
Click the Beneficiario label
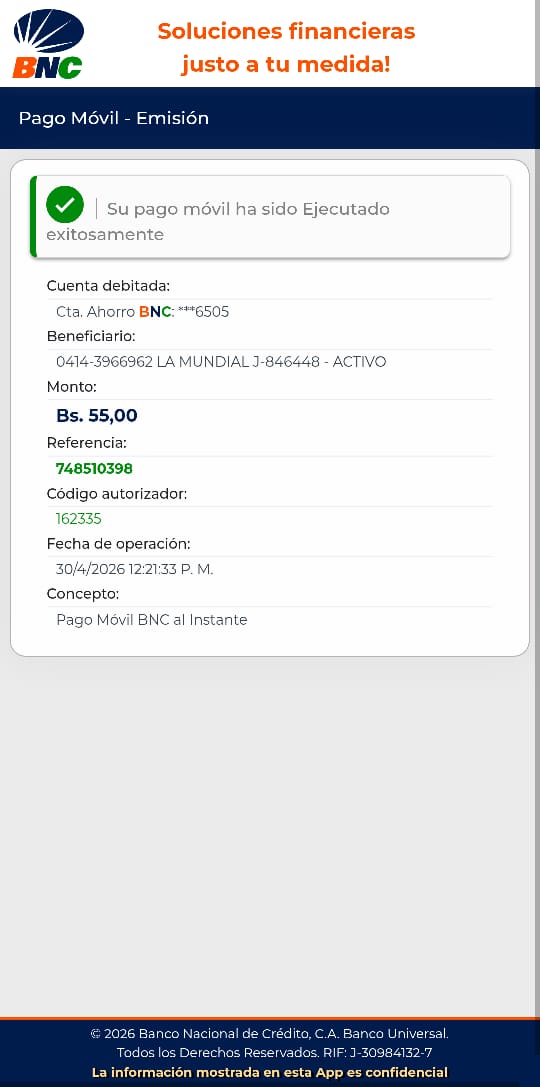click(x=91, y=336)
